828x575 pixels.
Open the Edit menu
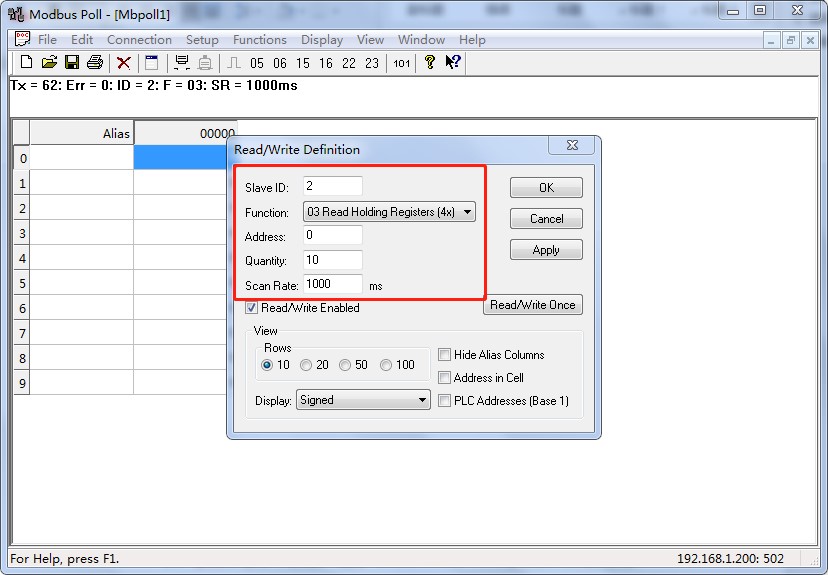[82, 40]
